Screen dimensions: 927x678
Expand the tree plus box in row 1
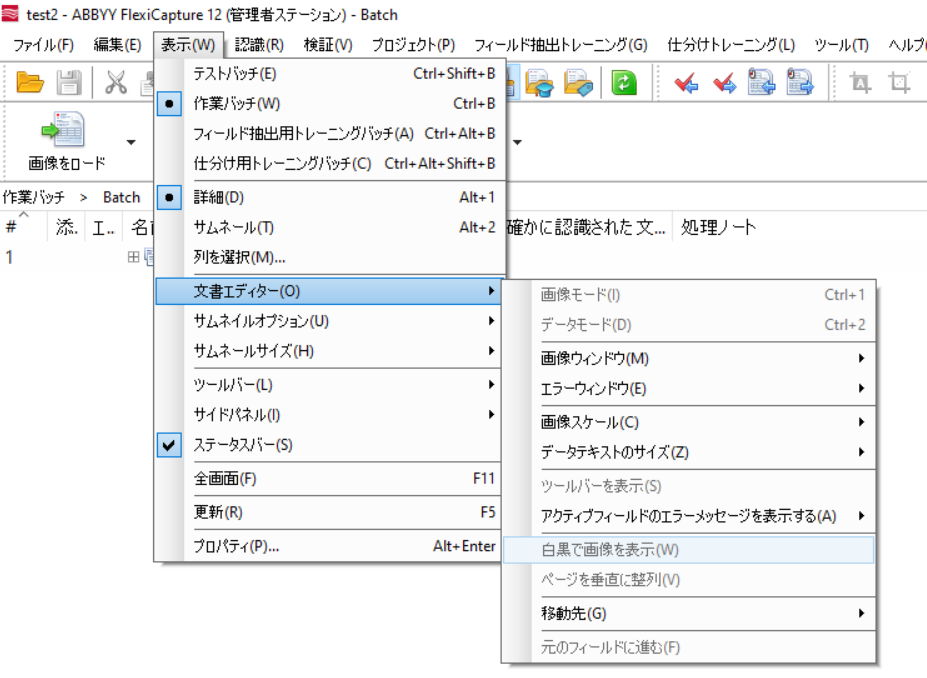(134, 257)
